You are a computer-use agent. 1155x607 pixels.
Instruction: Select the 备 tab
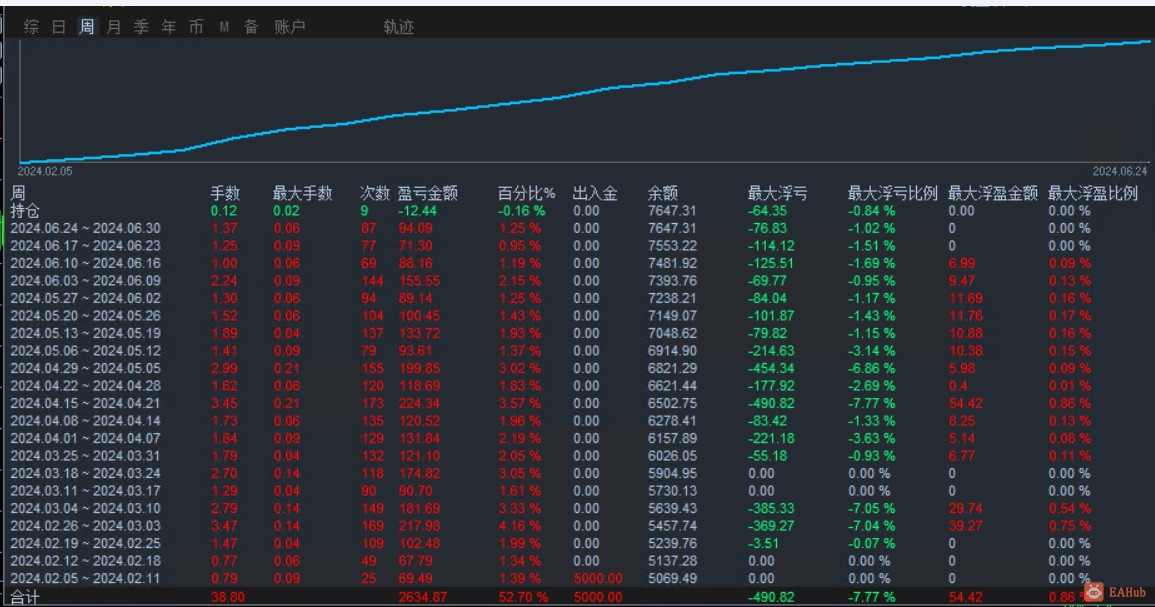(x=251, y=27)
